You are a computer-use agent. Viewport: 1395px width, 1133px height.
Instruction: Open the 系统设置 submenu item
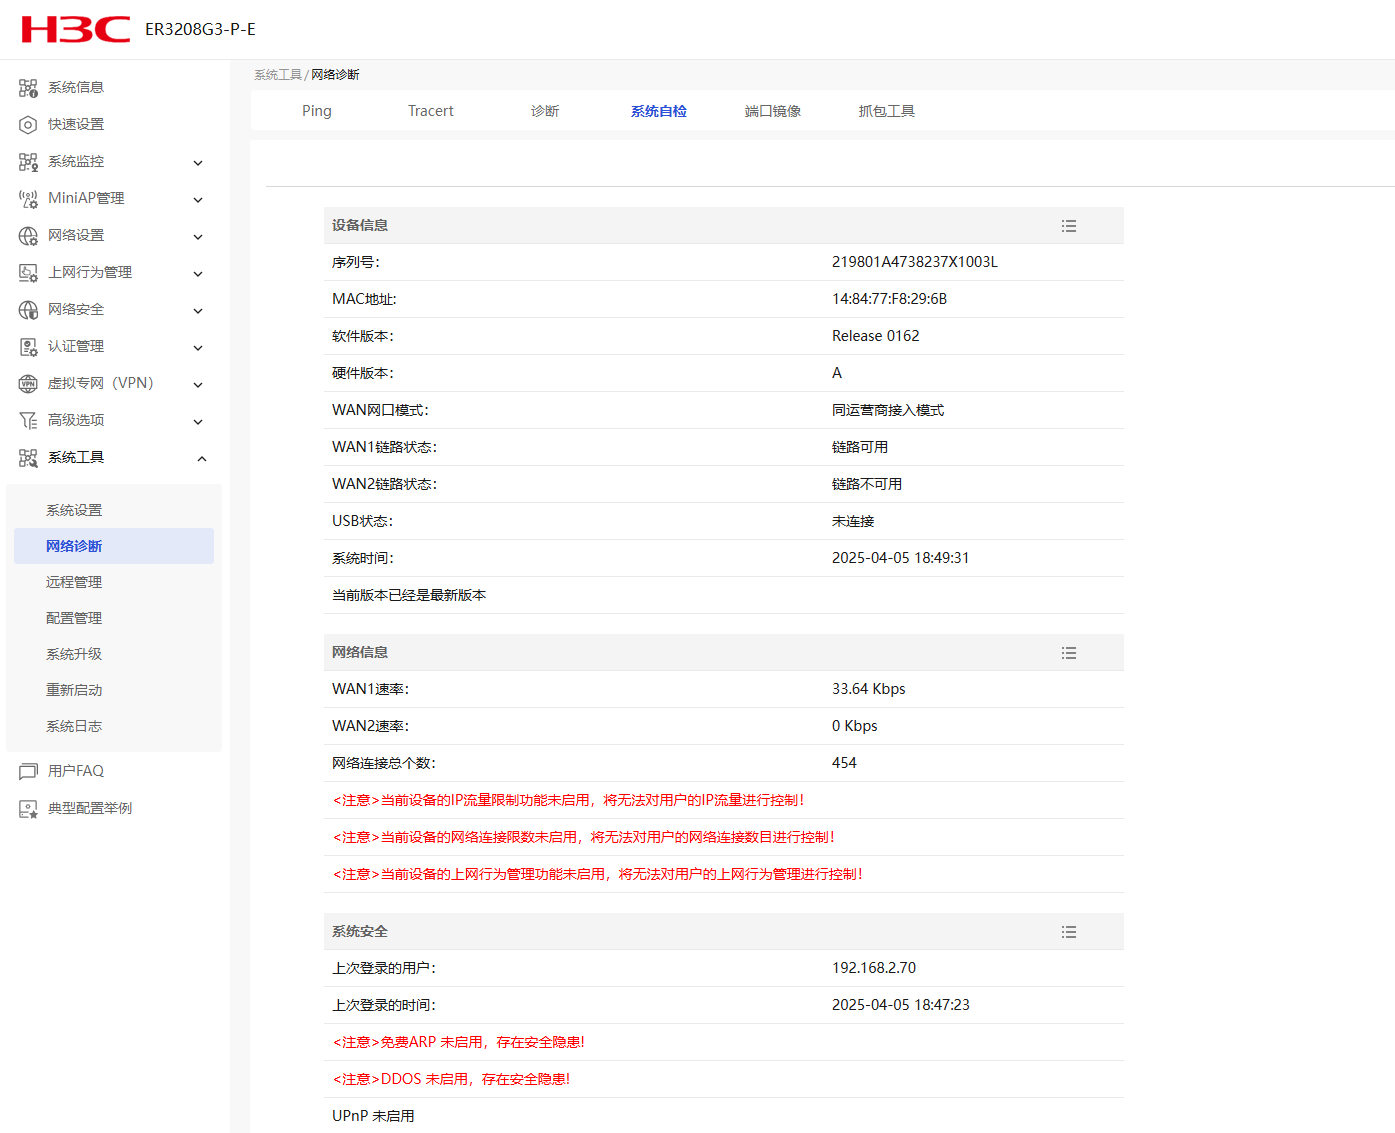74,510
